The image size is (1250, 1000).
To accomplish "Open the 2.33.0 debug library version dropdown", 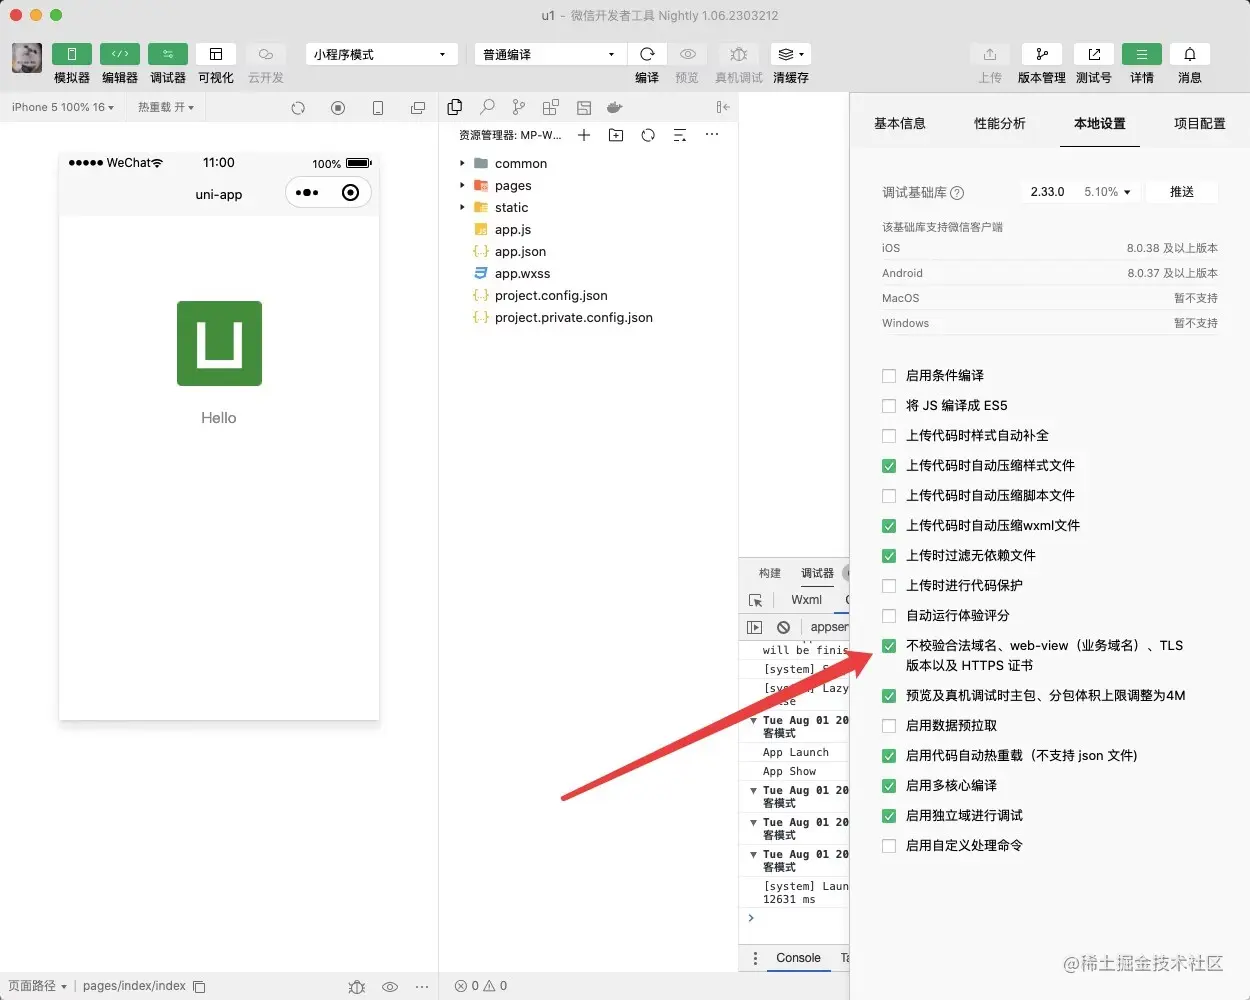I will [x=1080, y=192].
